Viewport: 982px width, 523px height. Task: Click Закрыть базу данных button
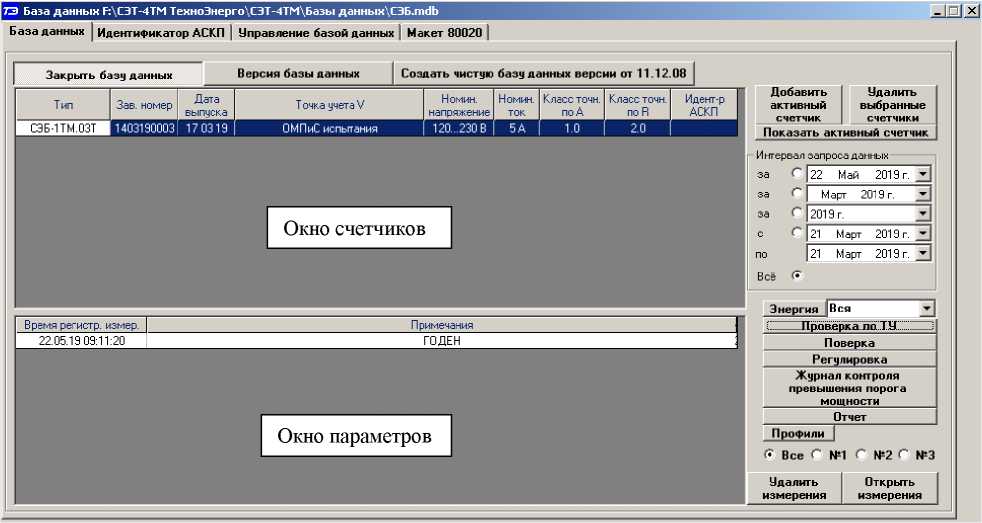[x=108, y=75]
